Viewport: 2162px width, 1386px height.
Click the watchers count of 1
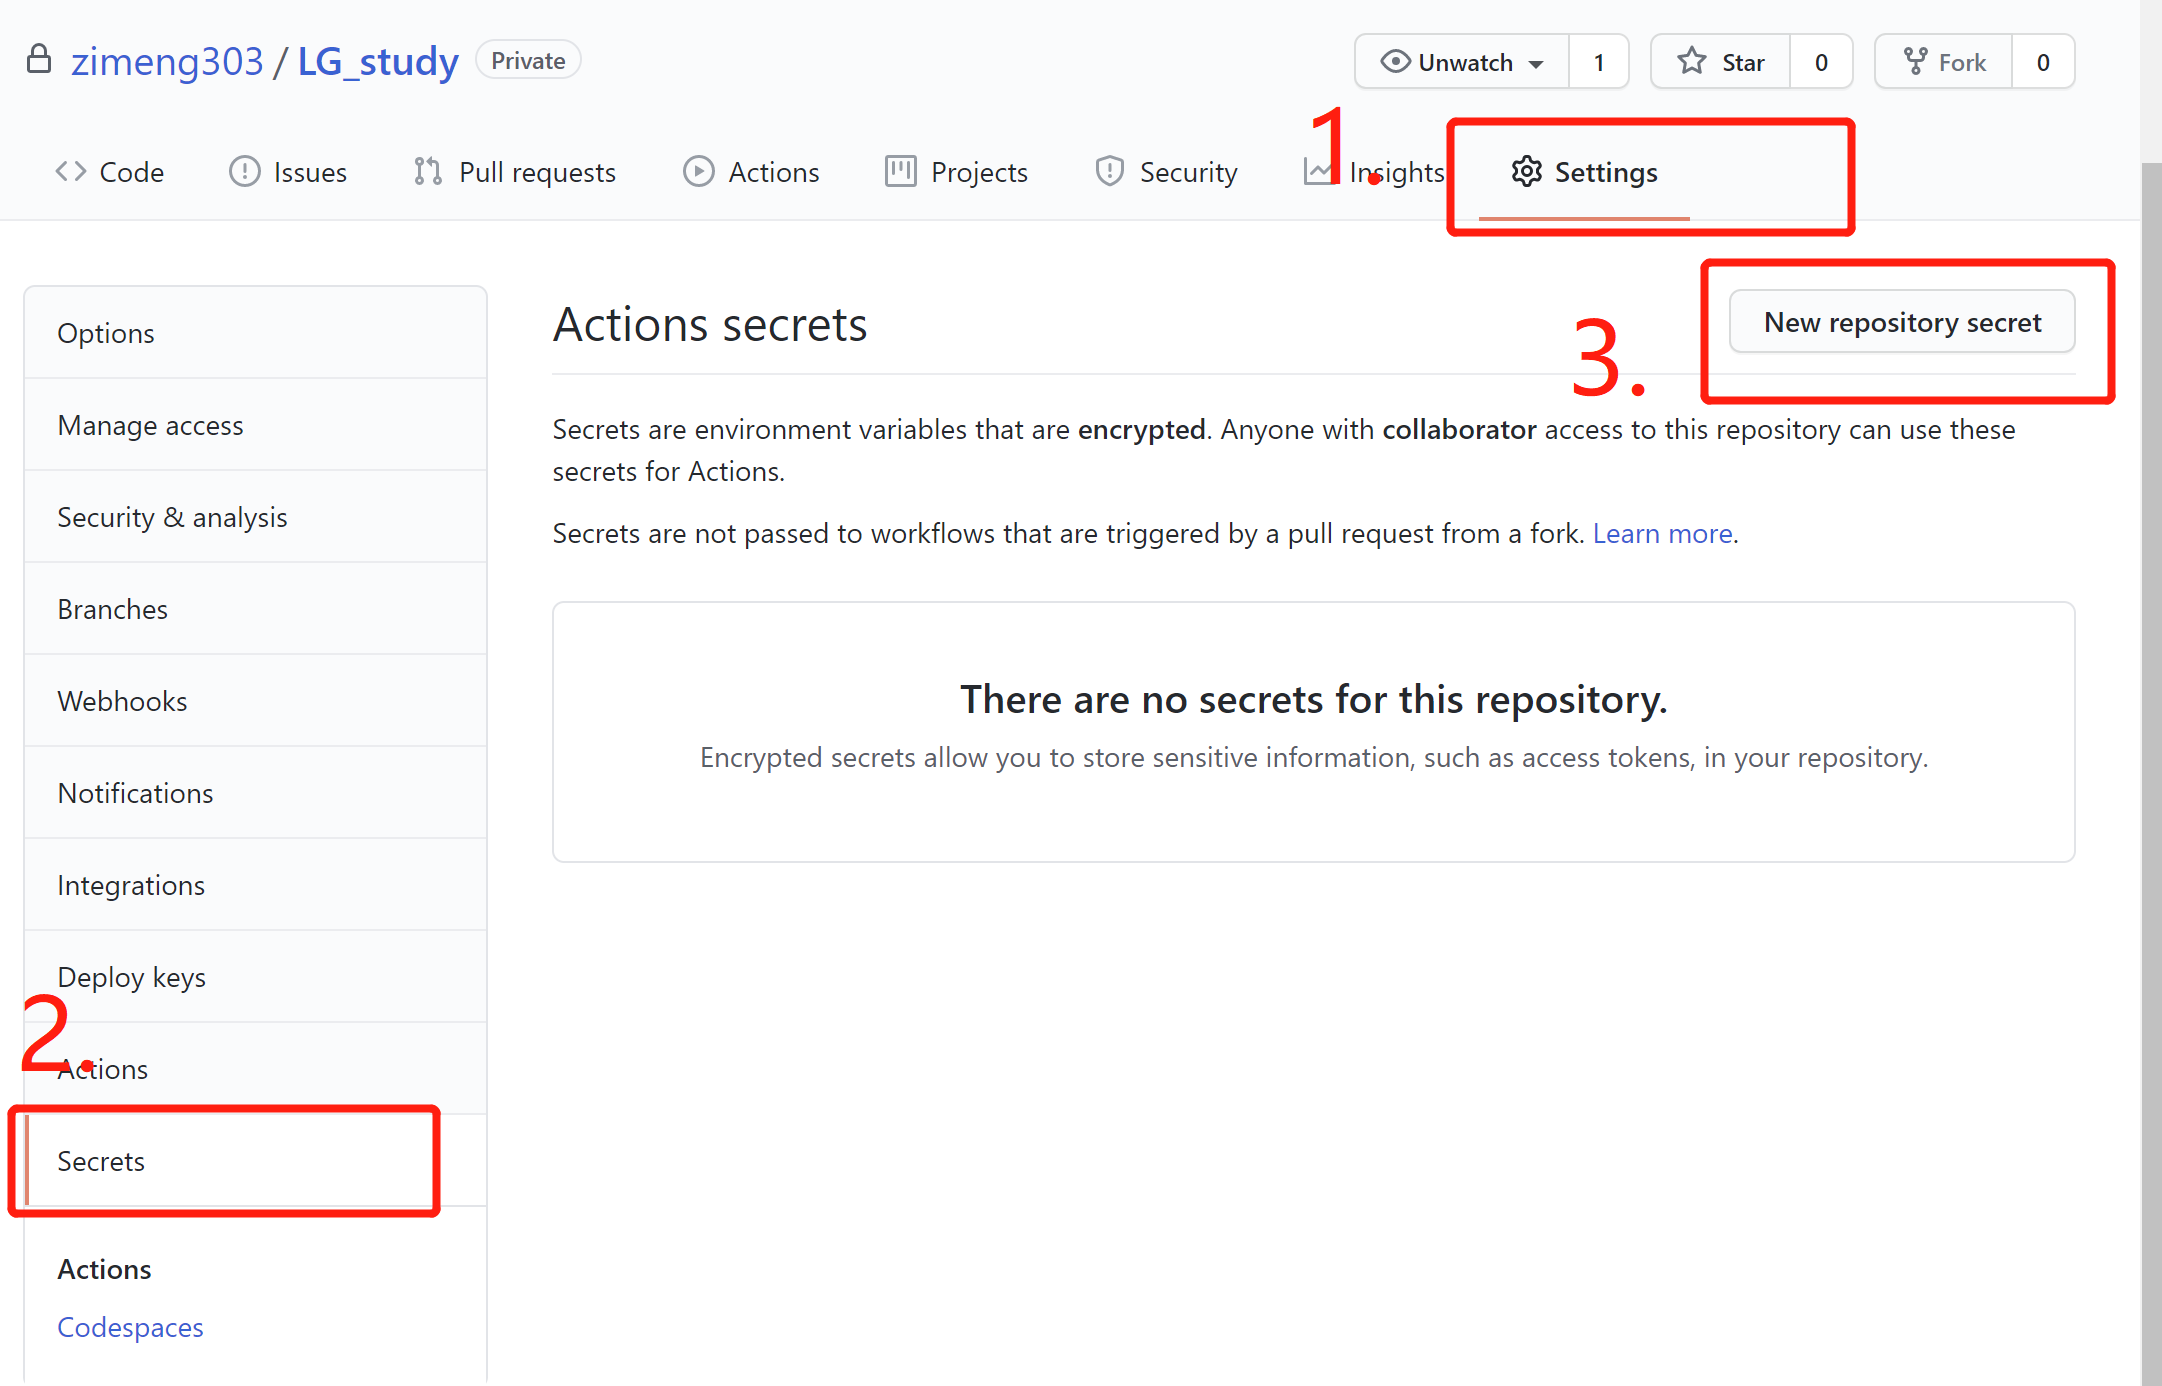[x=1599, y=62]
